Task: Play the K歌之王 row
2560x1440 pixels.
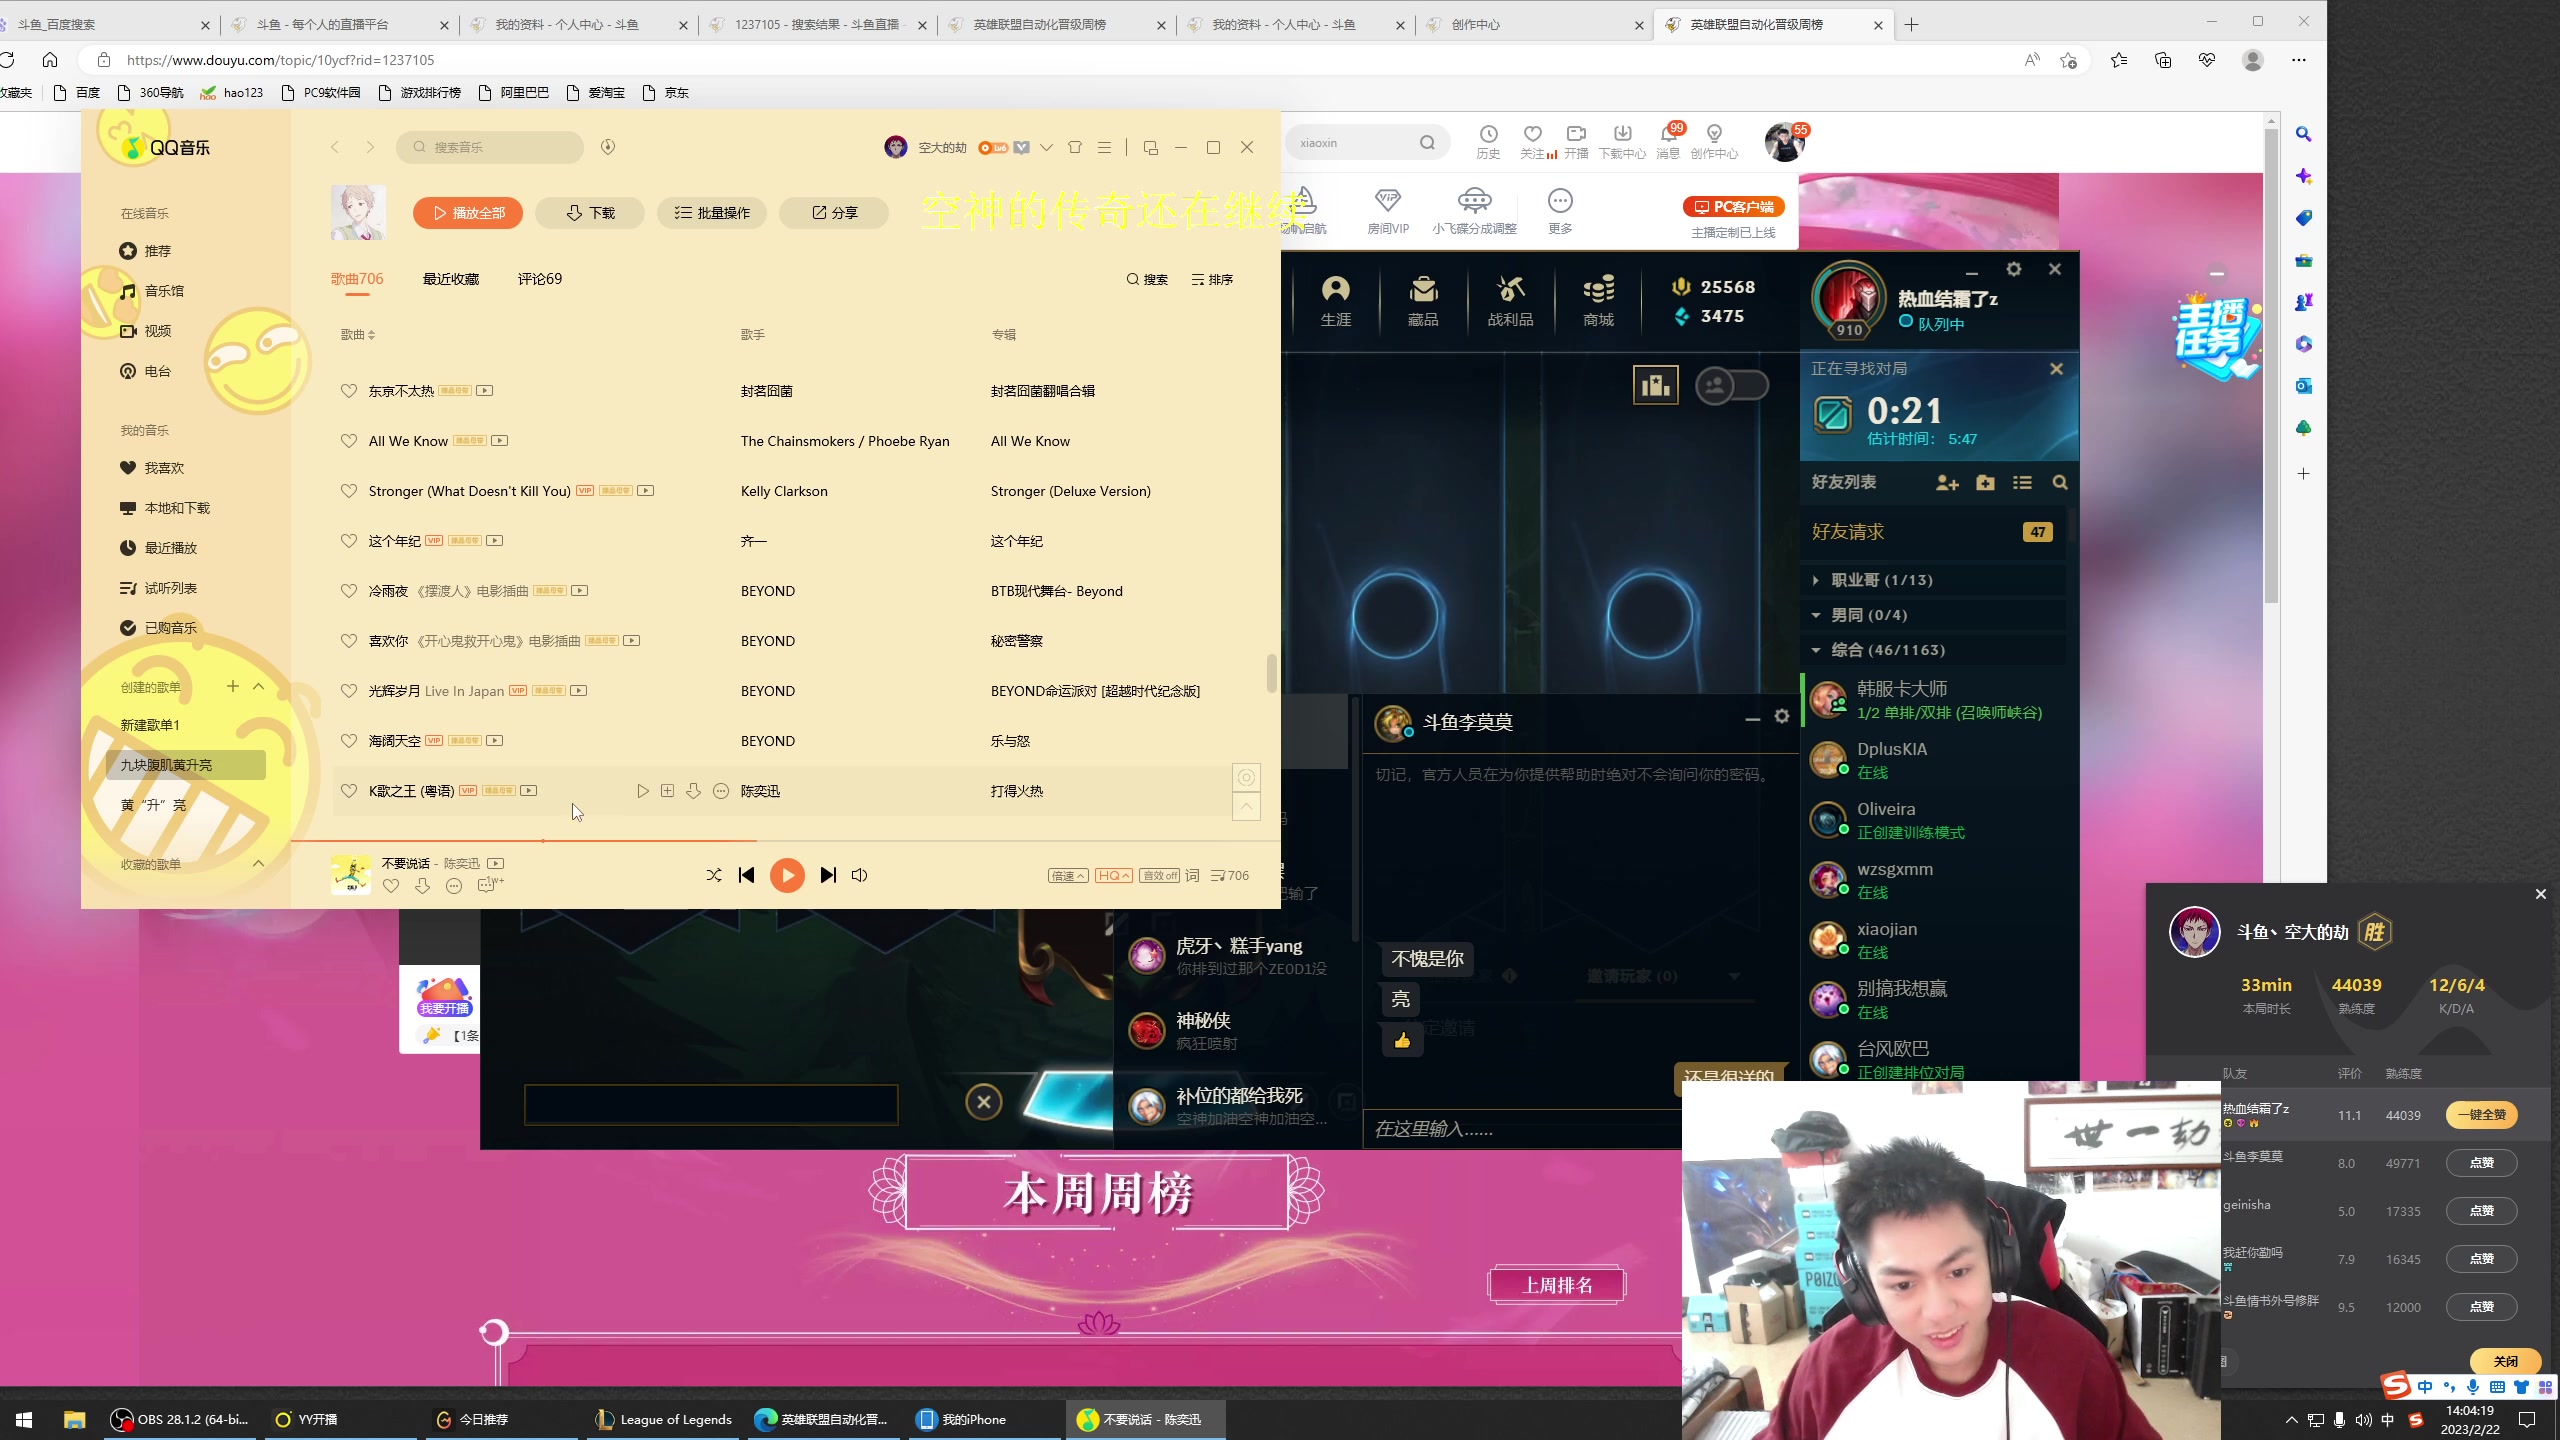Action: click(x=643, y=791)
